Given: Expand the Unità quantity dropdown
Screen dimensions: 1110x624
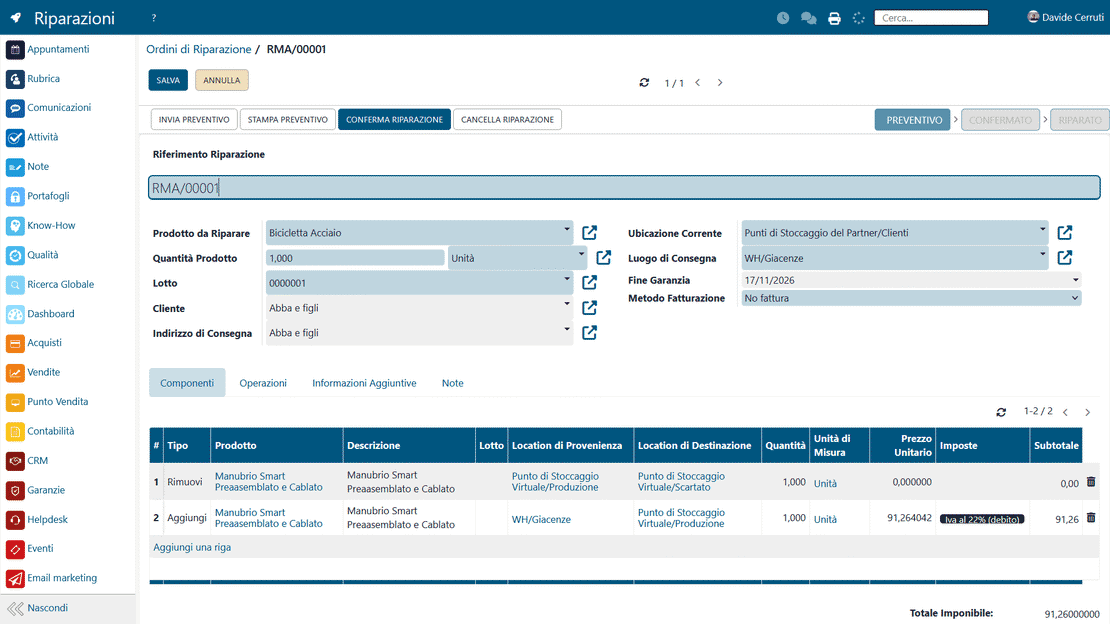Looking at the screenshot, I should click(x=581, y=254).
